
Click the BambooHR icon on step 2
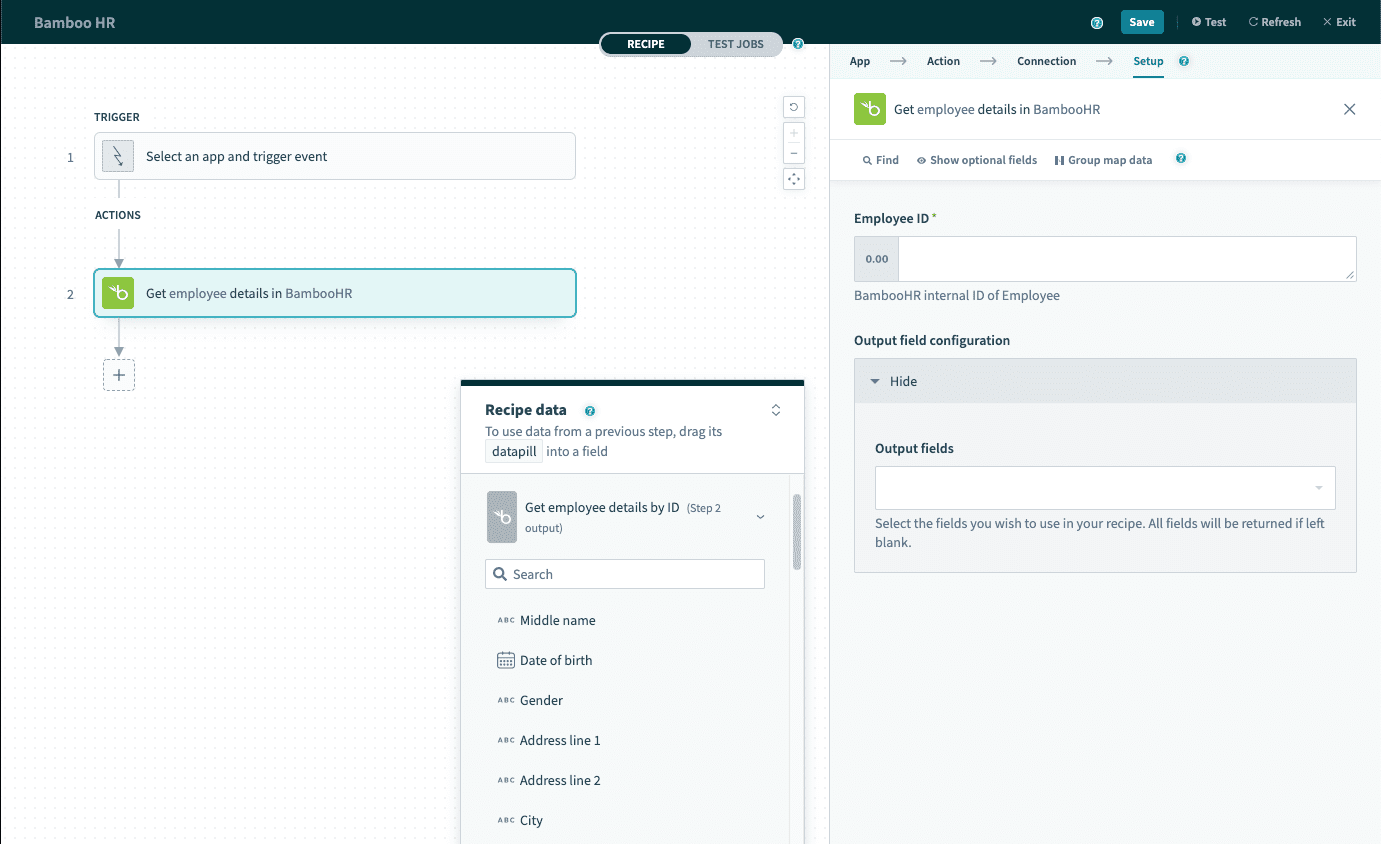tap(117, 293)
